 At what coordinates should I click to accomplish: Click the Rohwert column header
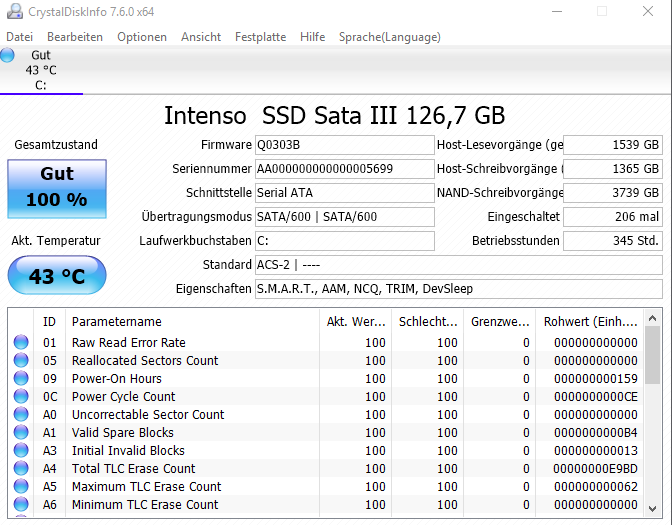[x=589, y=321]
